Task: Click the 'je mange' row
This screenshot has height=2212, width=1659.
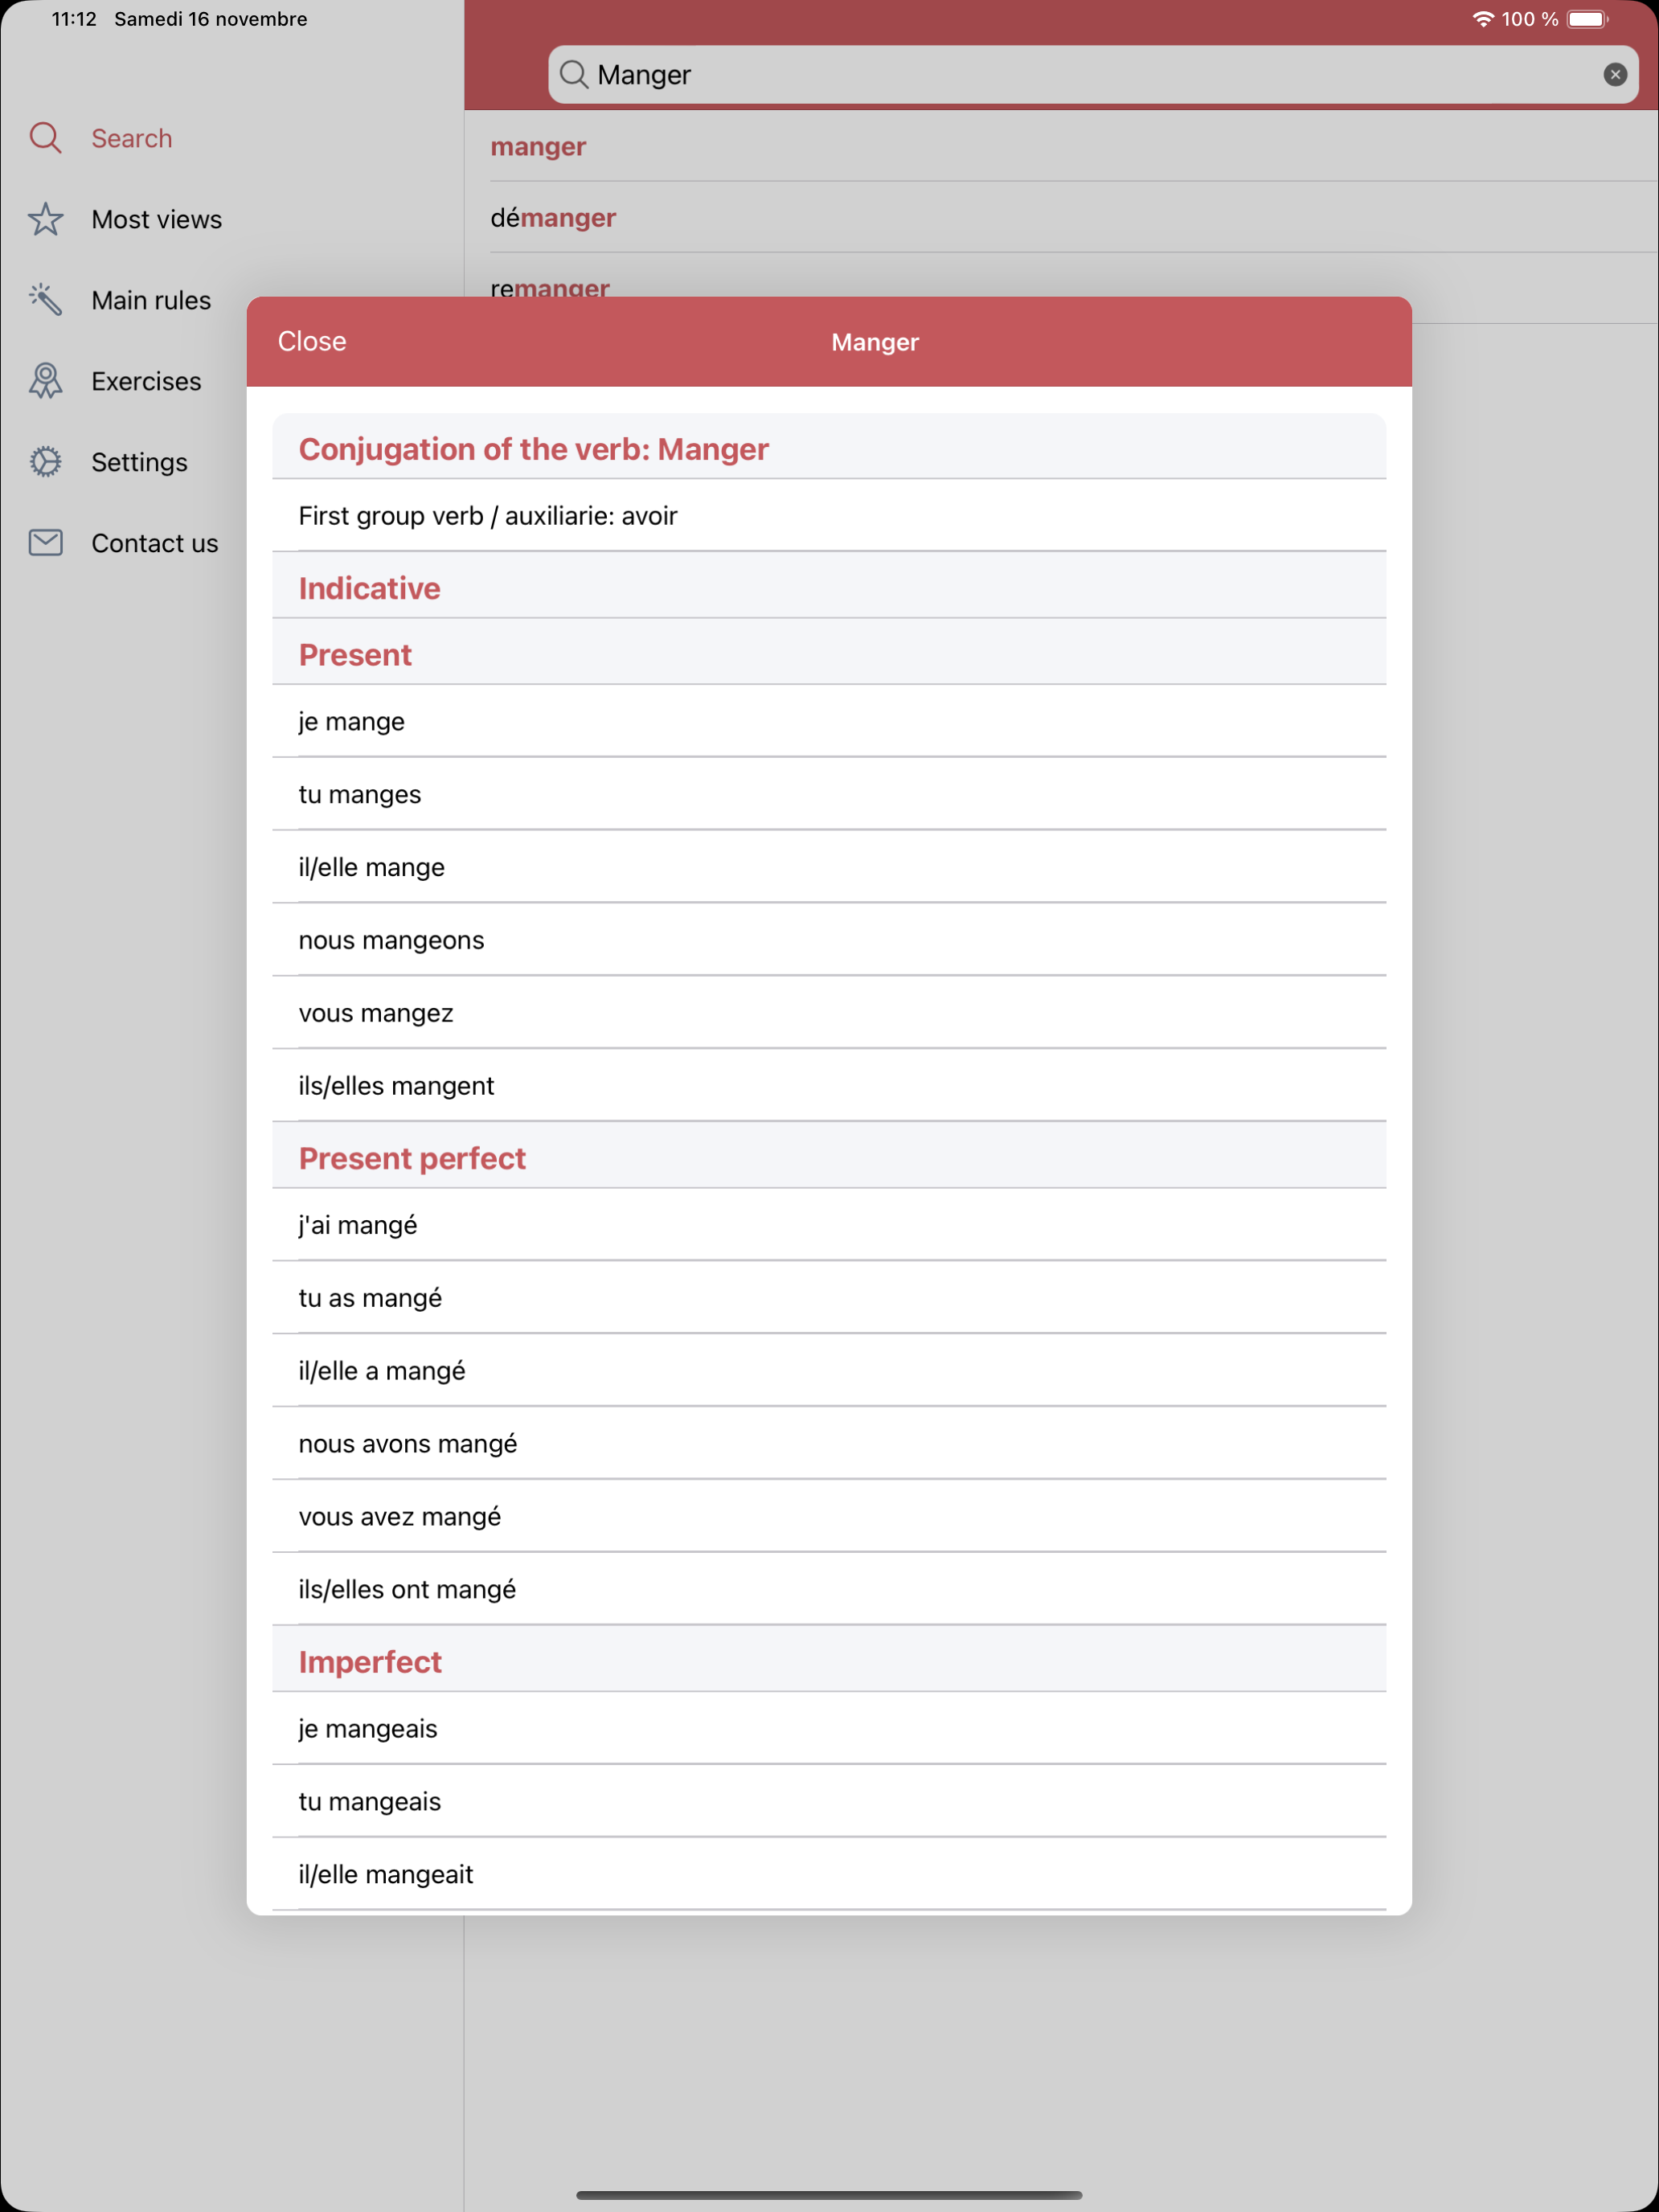Action: pyautogui.click(x=829, y=721)
